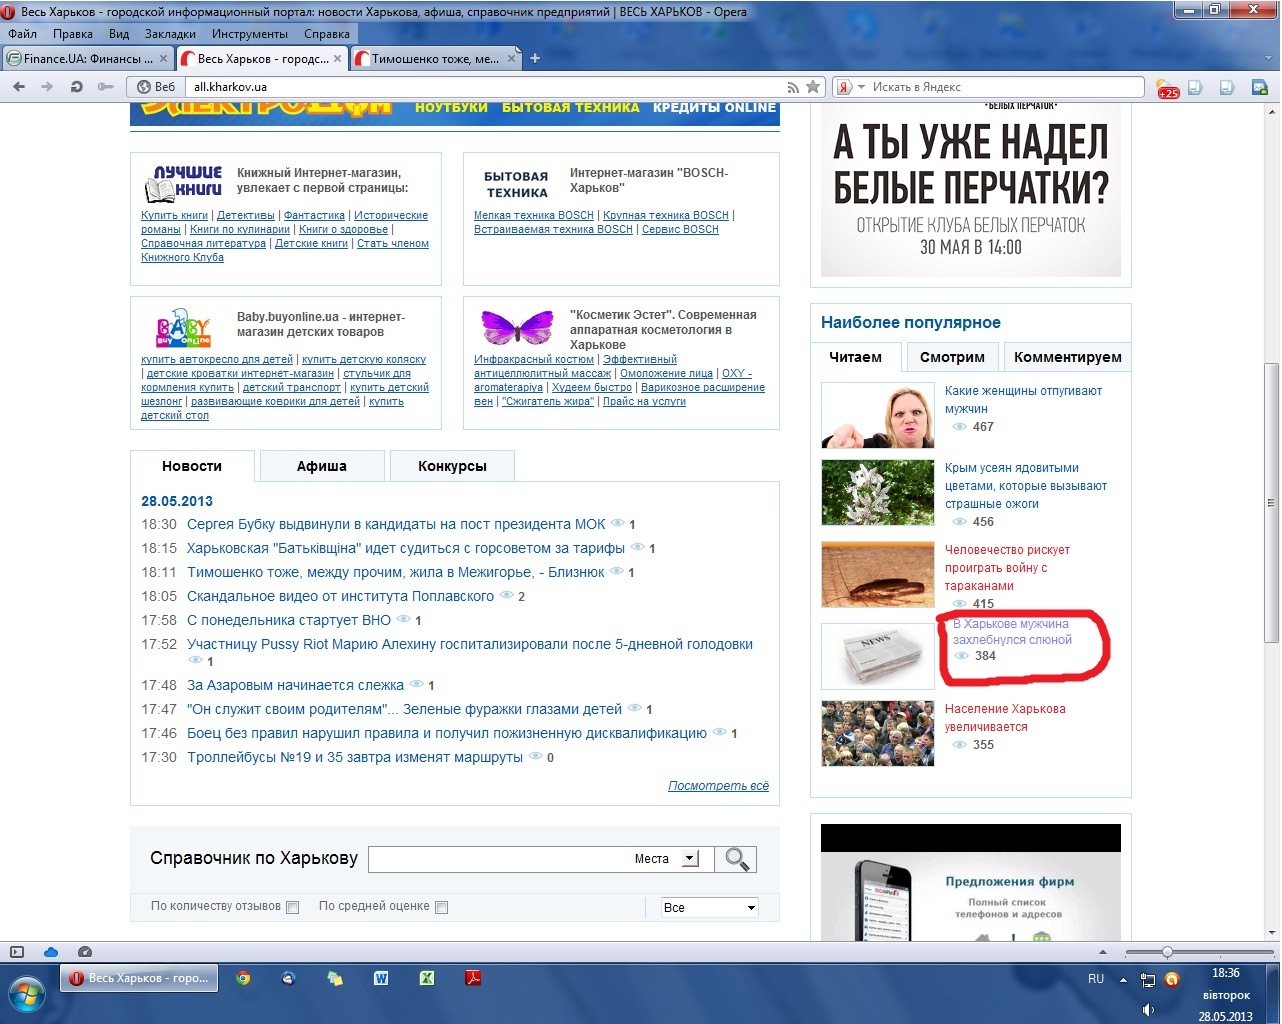Open link Население Харькова увеличивается
This screenshot has height=1024, width=1282.
click(1005, 718)
